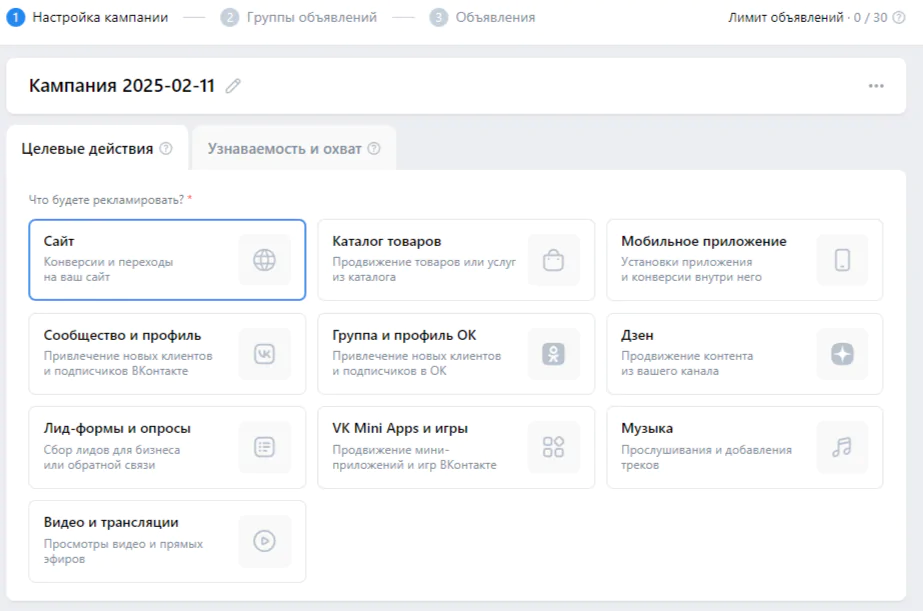Select the Каталог товаров option
This screenshot has height=611, width=923.
coord(456,260)
